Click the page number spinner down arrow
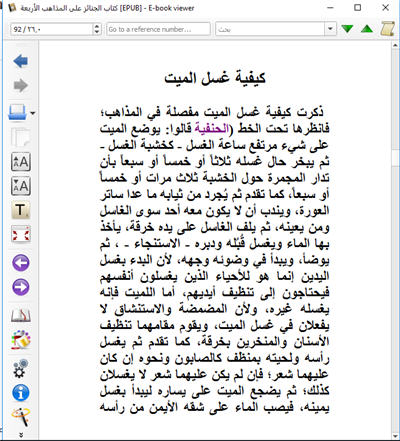 97,32
